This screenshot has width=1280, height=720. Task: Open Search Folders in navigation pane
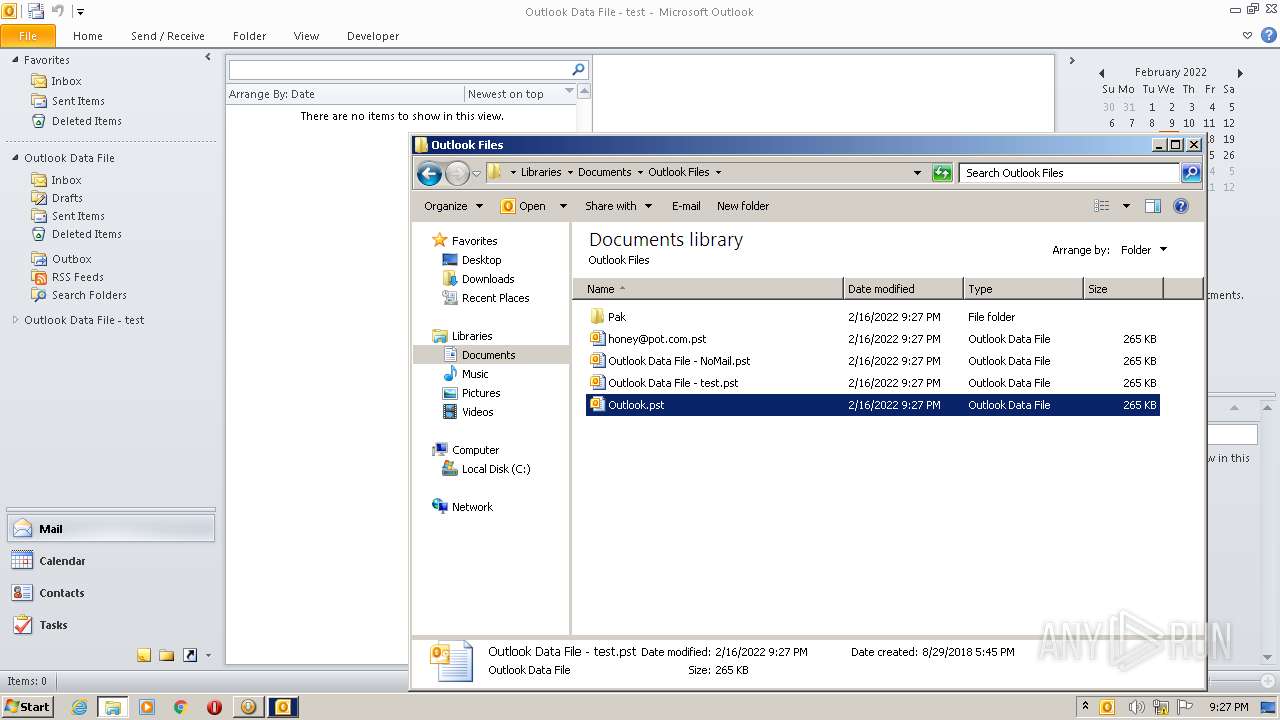tap(89, 295)
